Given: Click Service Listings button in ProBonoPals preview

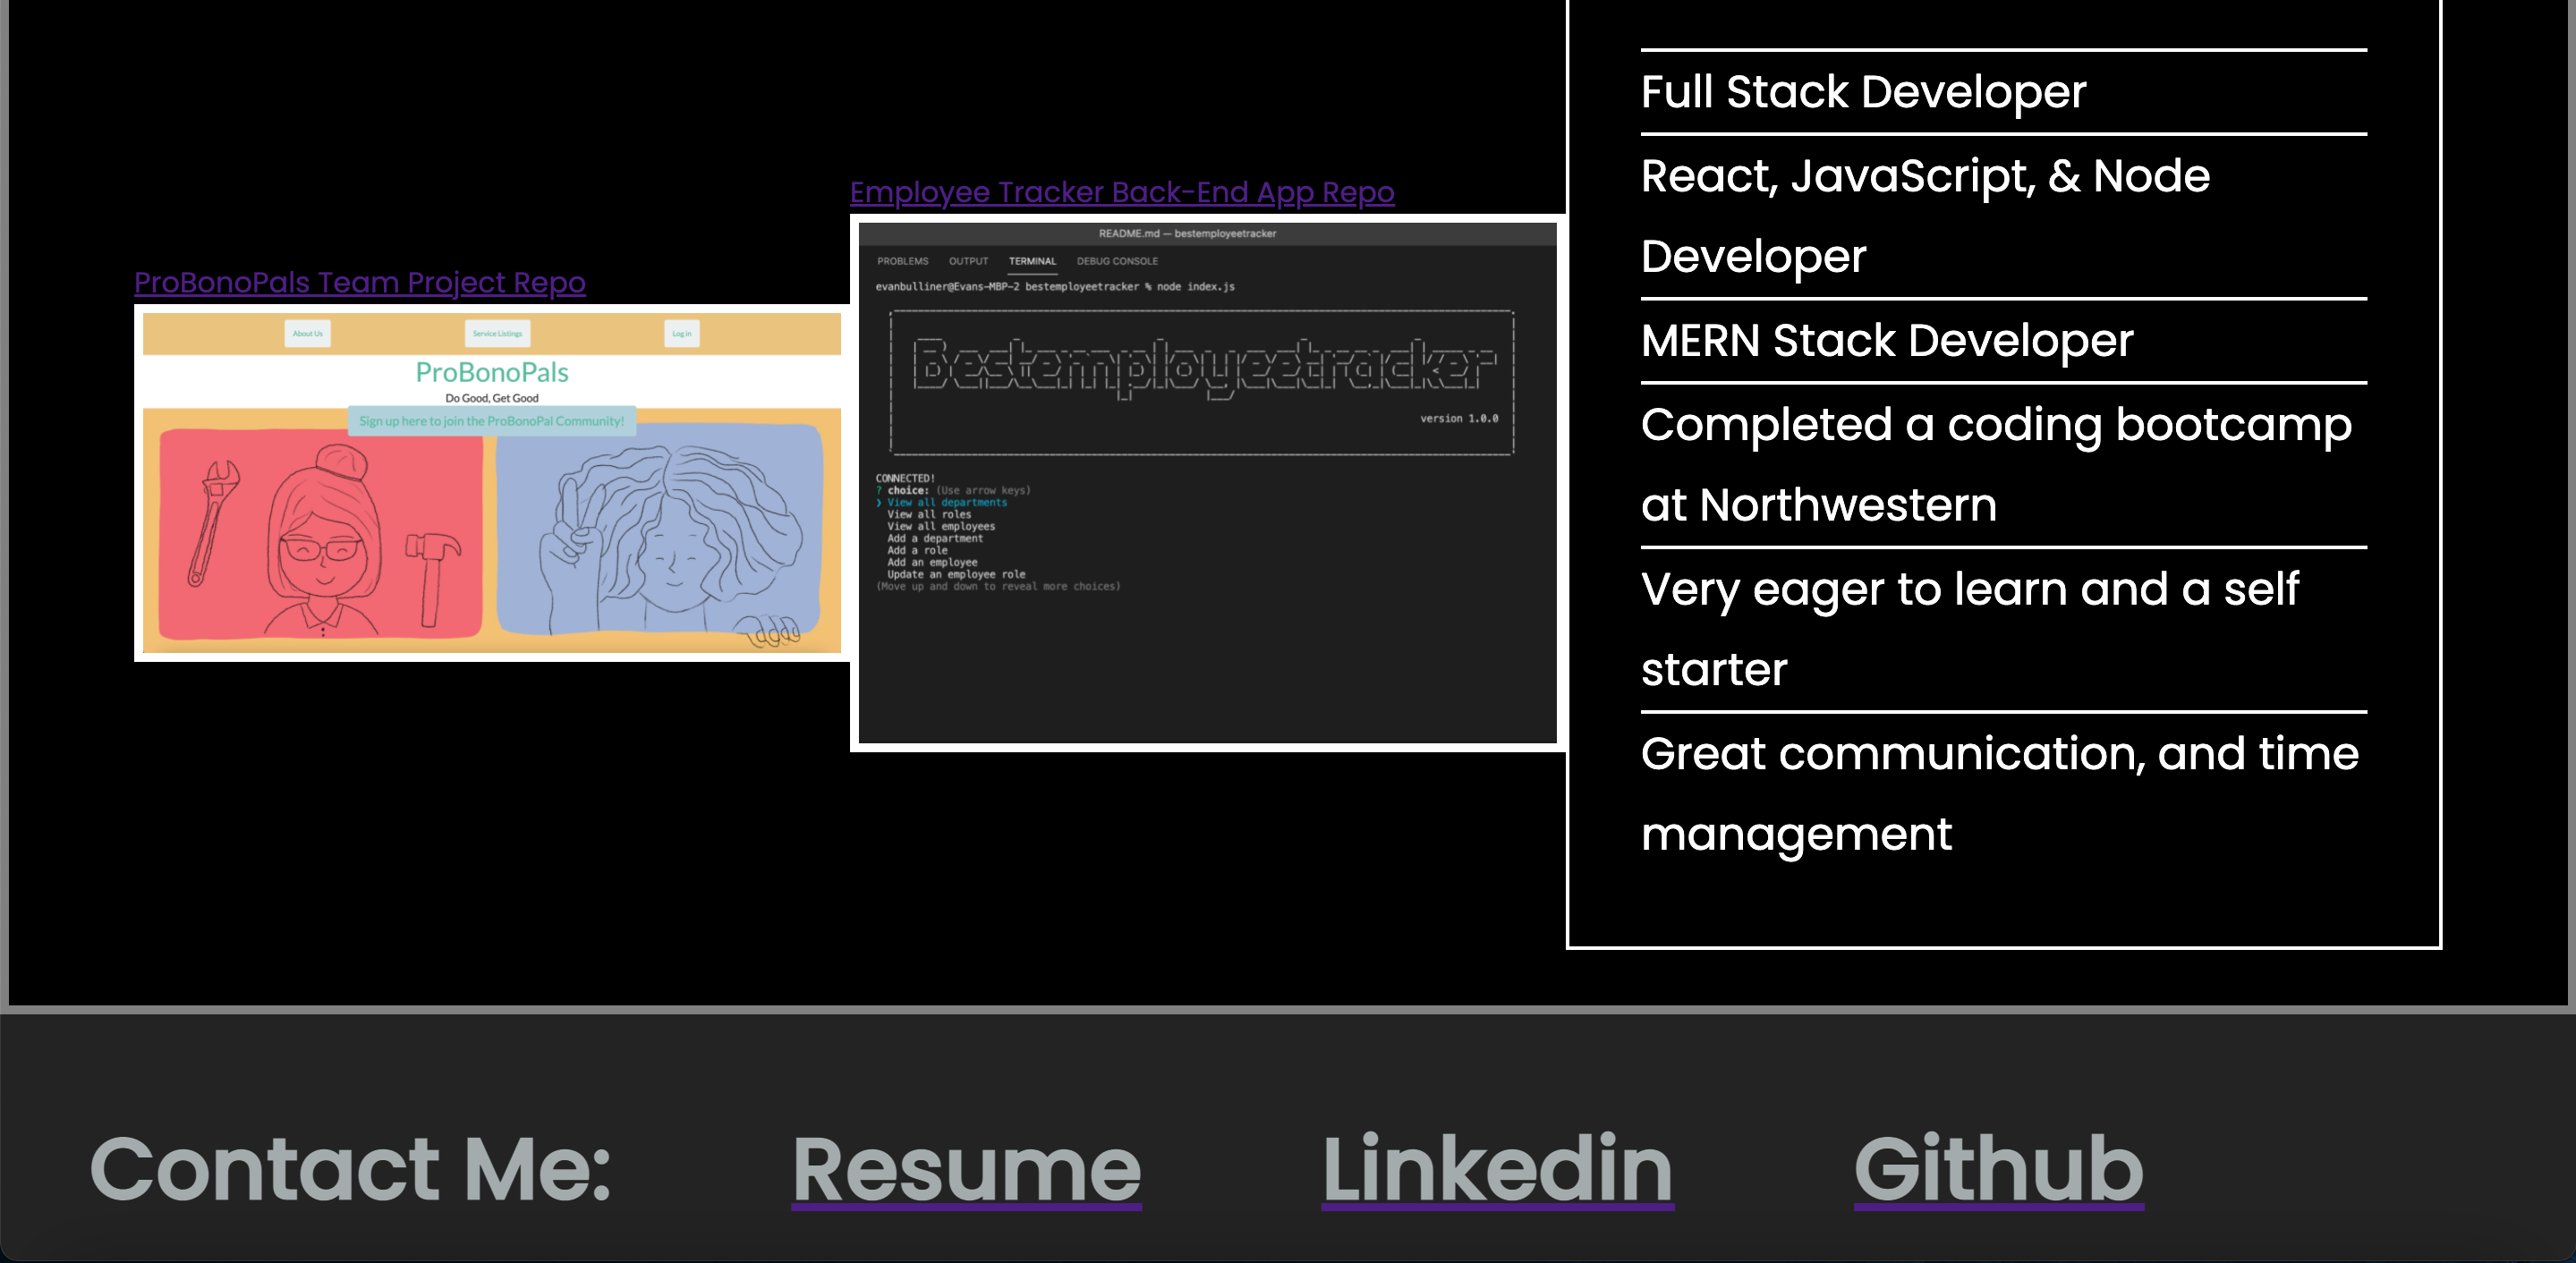Looking at the screenshot, I should (497, 334).
